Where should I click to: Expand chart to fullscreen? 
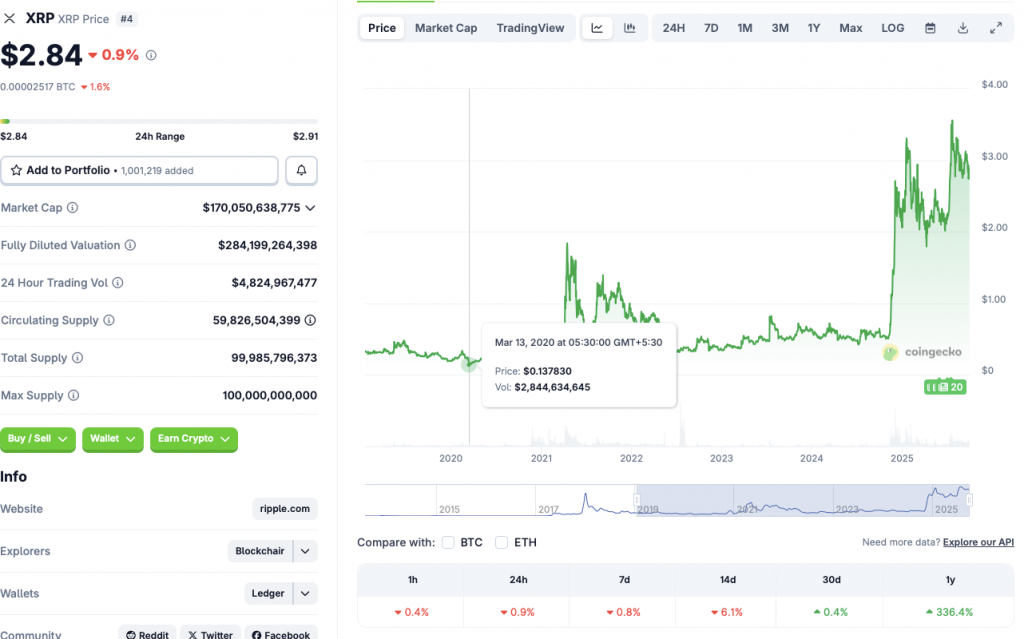(995, 28)
